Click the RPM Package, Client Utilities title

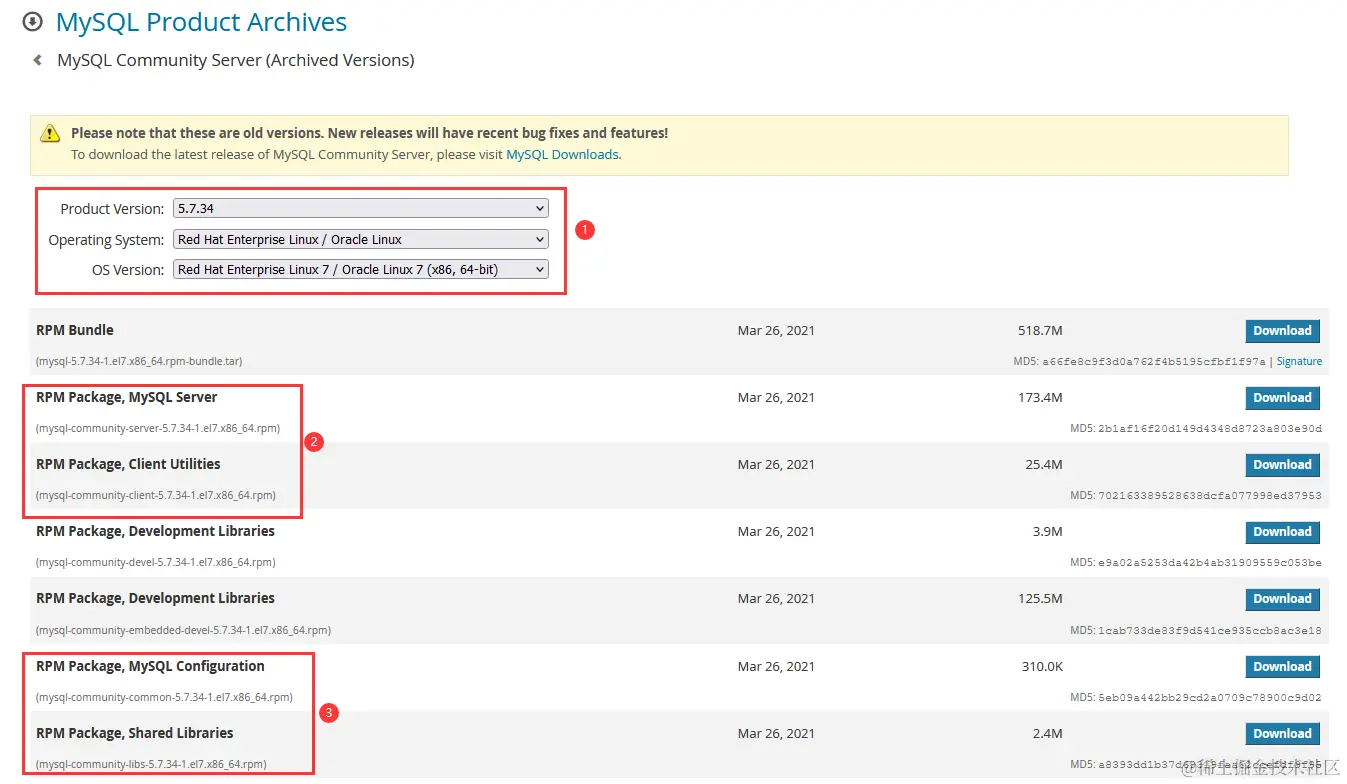[128, 464]
